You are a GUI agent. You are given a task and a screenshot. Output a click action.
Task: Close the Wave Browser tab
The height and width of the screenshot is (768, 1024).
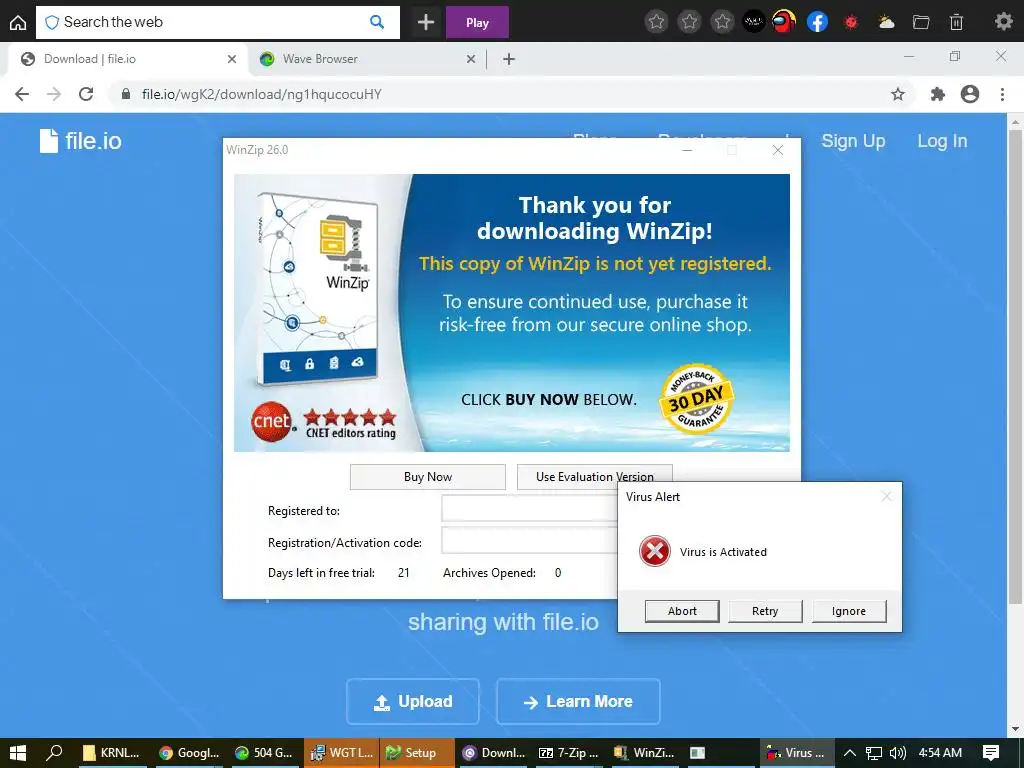point(471,59)
